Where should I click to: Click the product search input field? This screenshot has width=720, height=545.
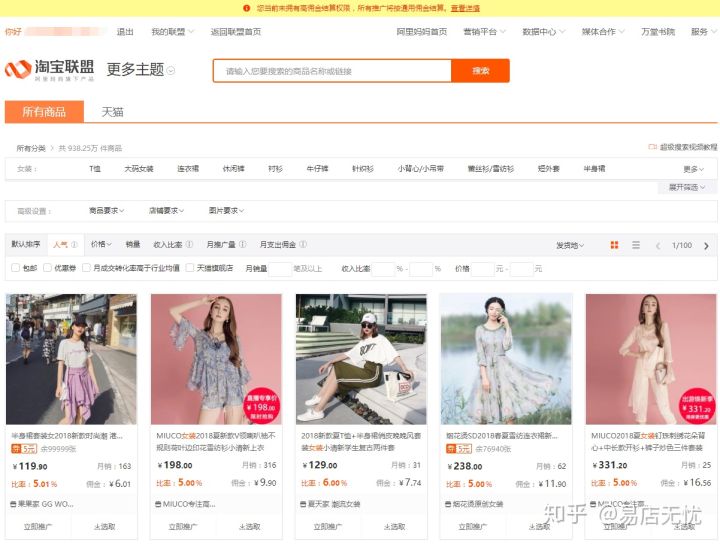point(332,71)
